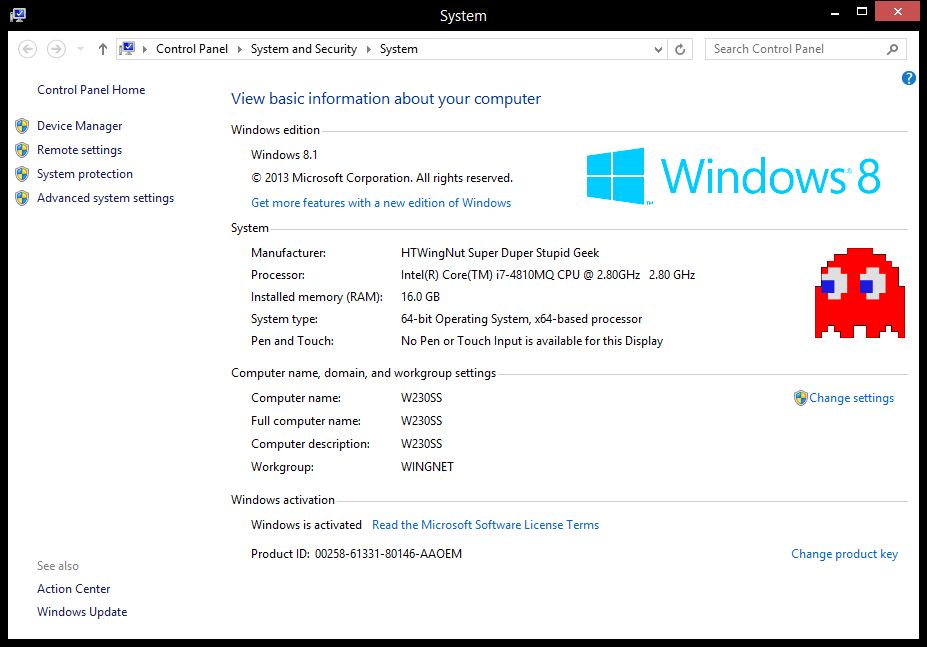
Task: Click W230SS value beside Computer description
Action: tap(422, 444)
